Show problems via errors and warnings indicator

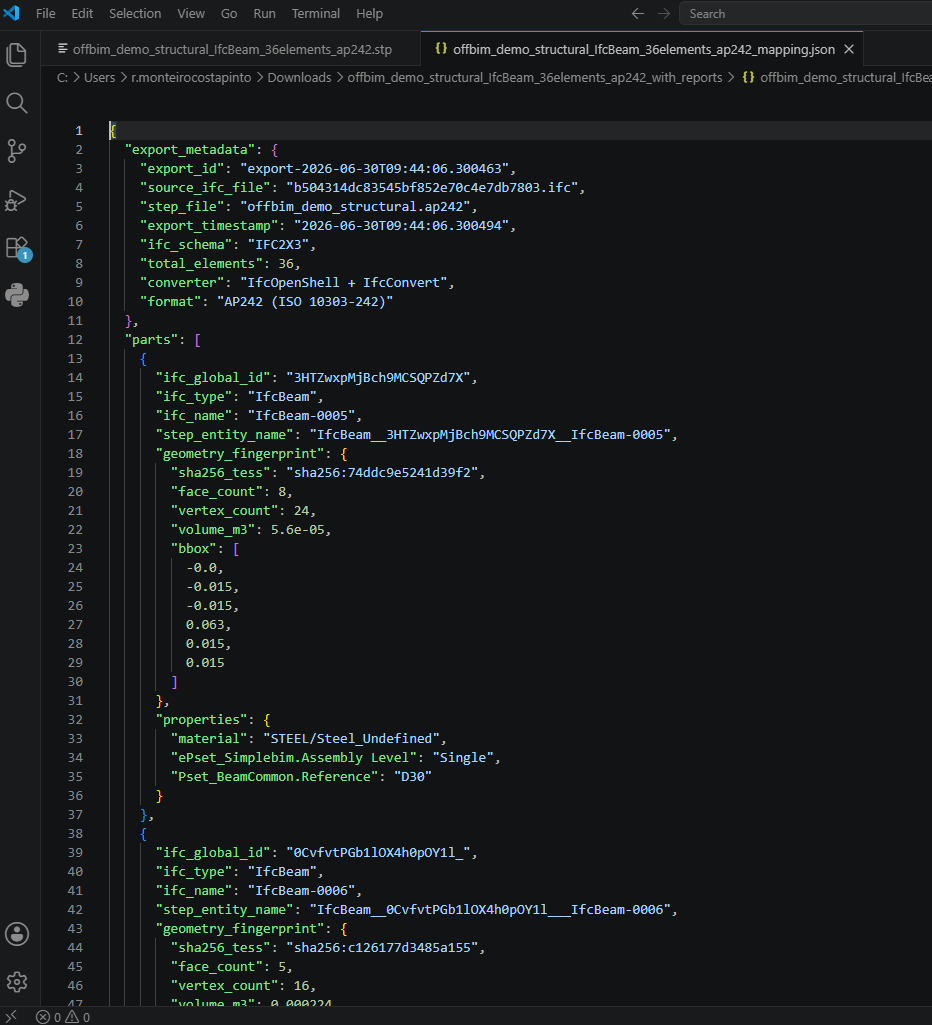pos(63,1017)
